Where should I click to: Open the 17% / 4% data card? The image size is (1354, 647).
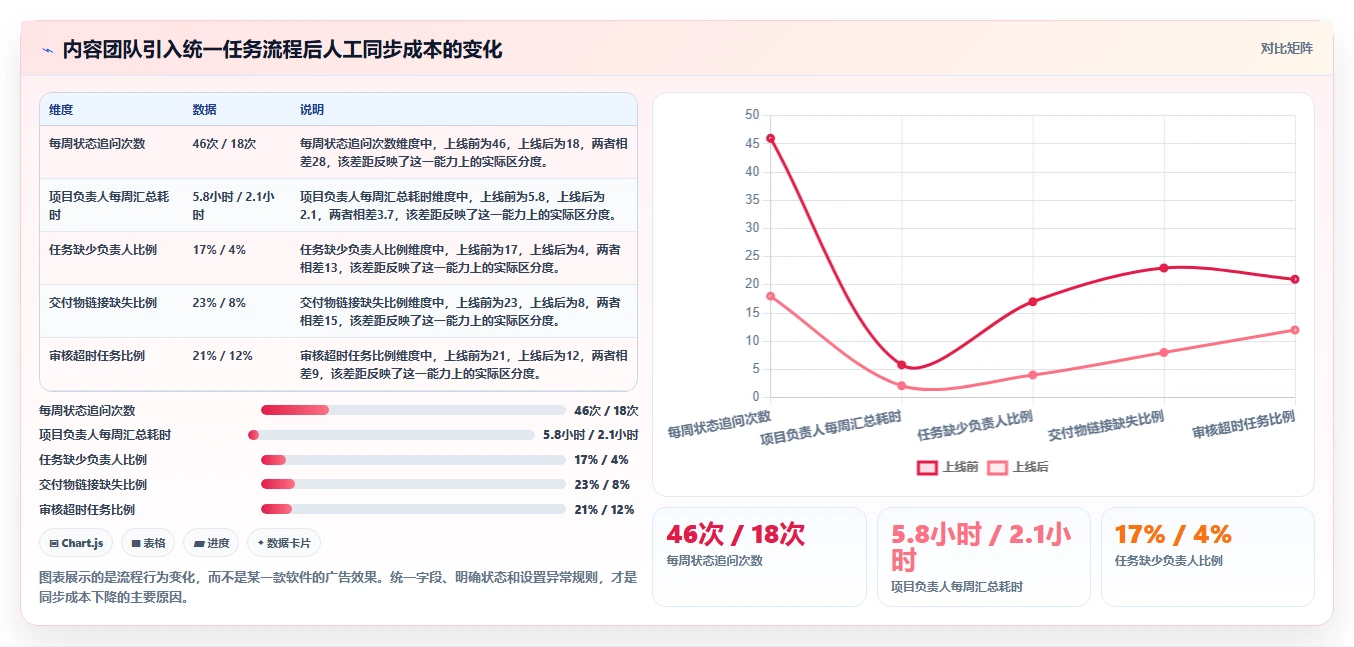[1207, 557]
